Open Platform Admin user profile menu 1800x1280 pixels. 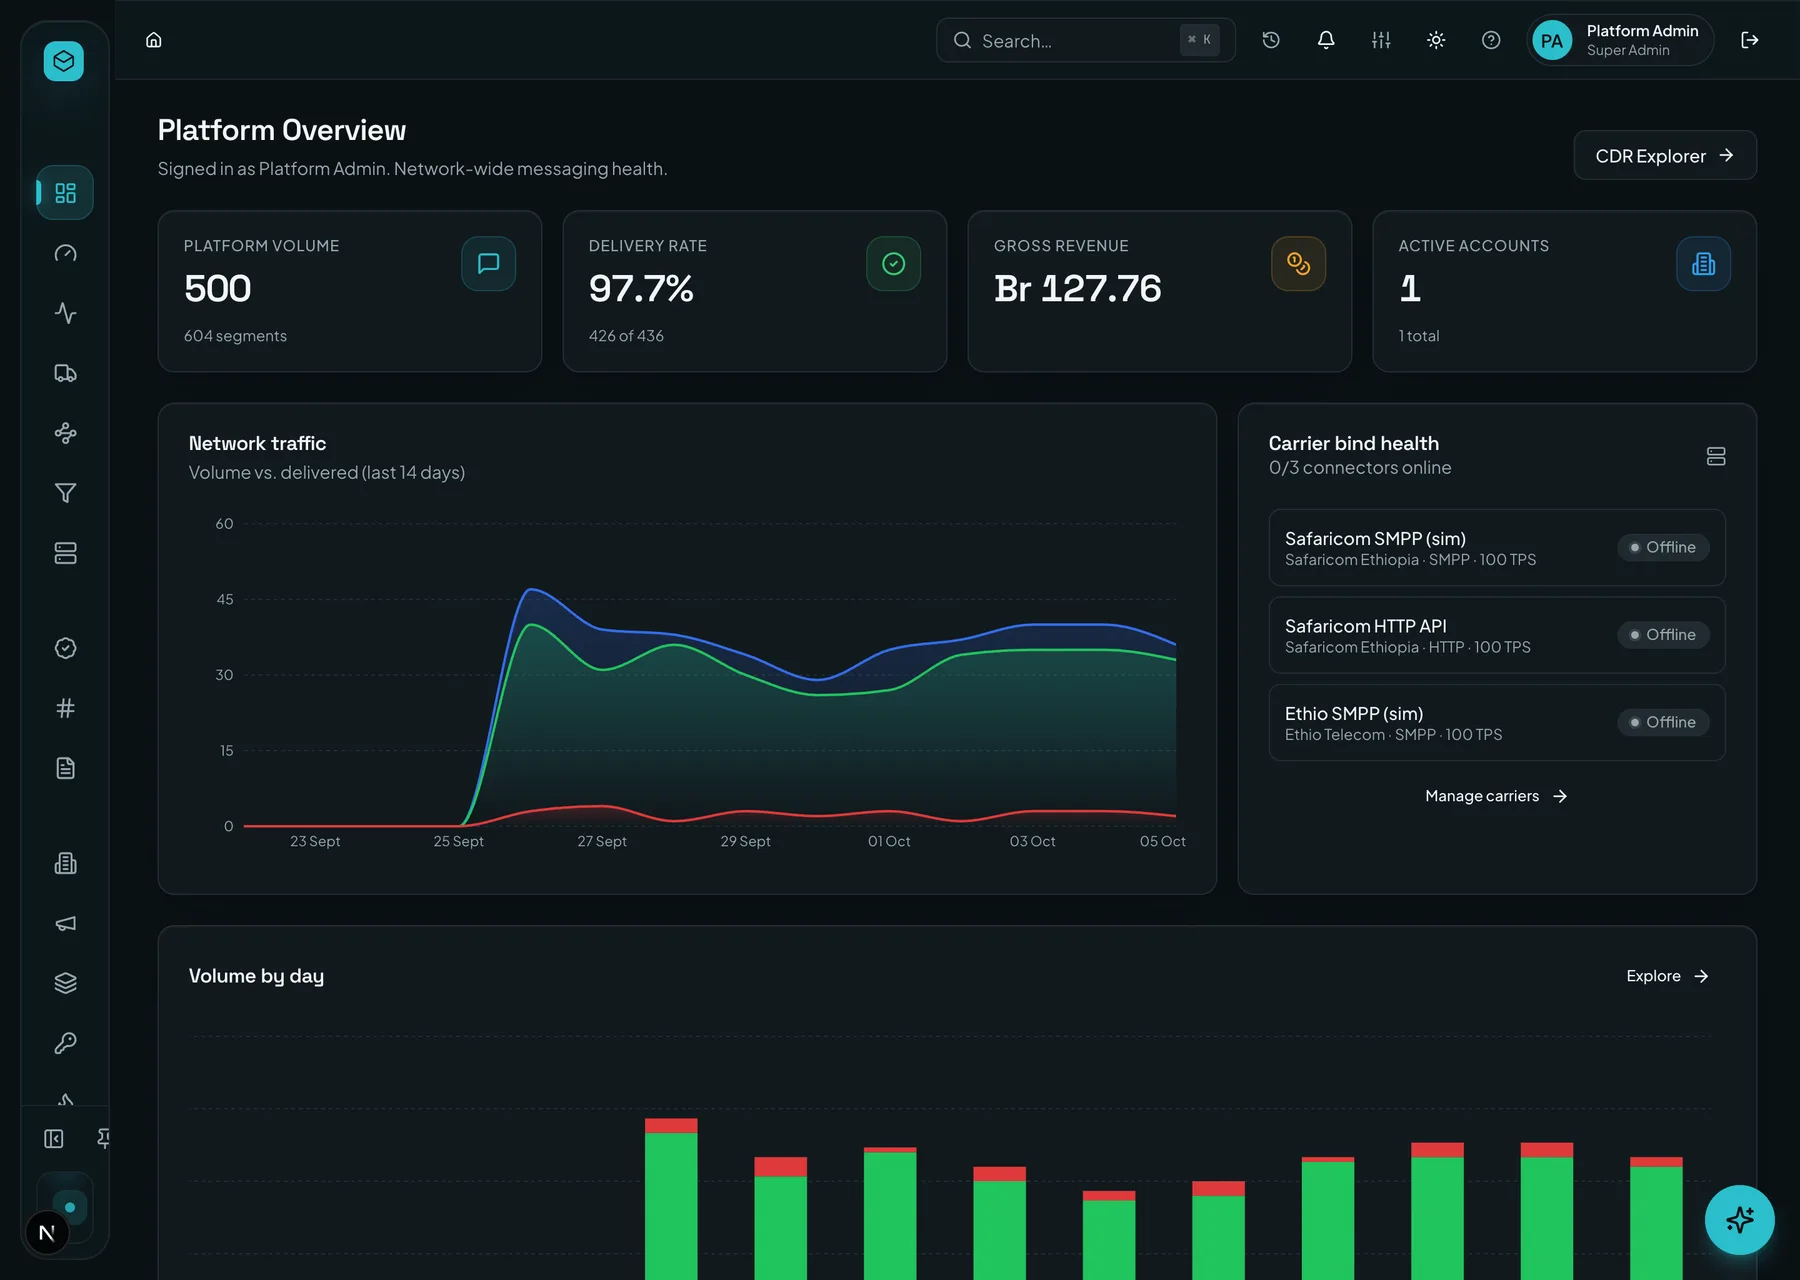(1621, 40)
